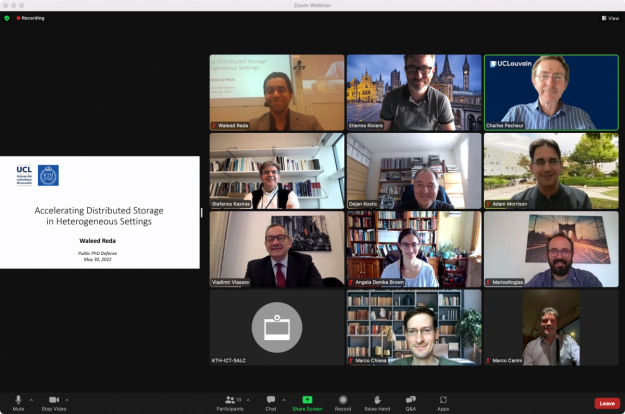Viewport: 625px width, 414px height.
Task: Open the Participants panel
Action: coord(231,401)
